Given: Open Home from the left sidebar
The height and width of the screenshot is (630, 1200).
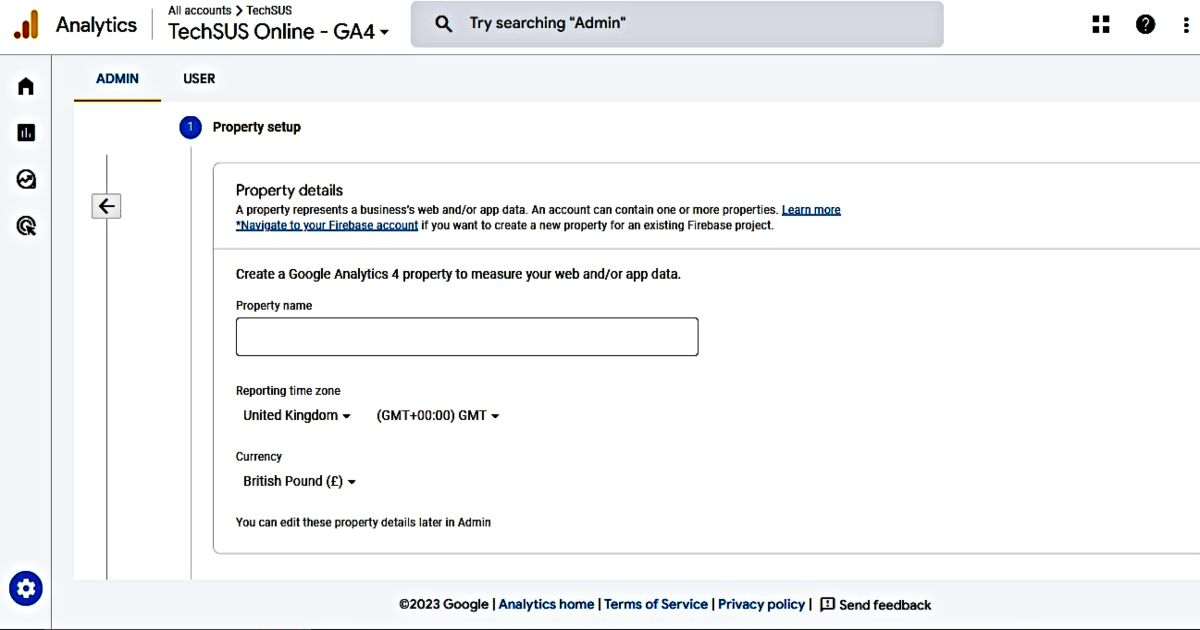Looking at the screenshot, I should coord(26,86).
